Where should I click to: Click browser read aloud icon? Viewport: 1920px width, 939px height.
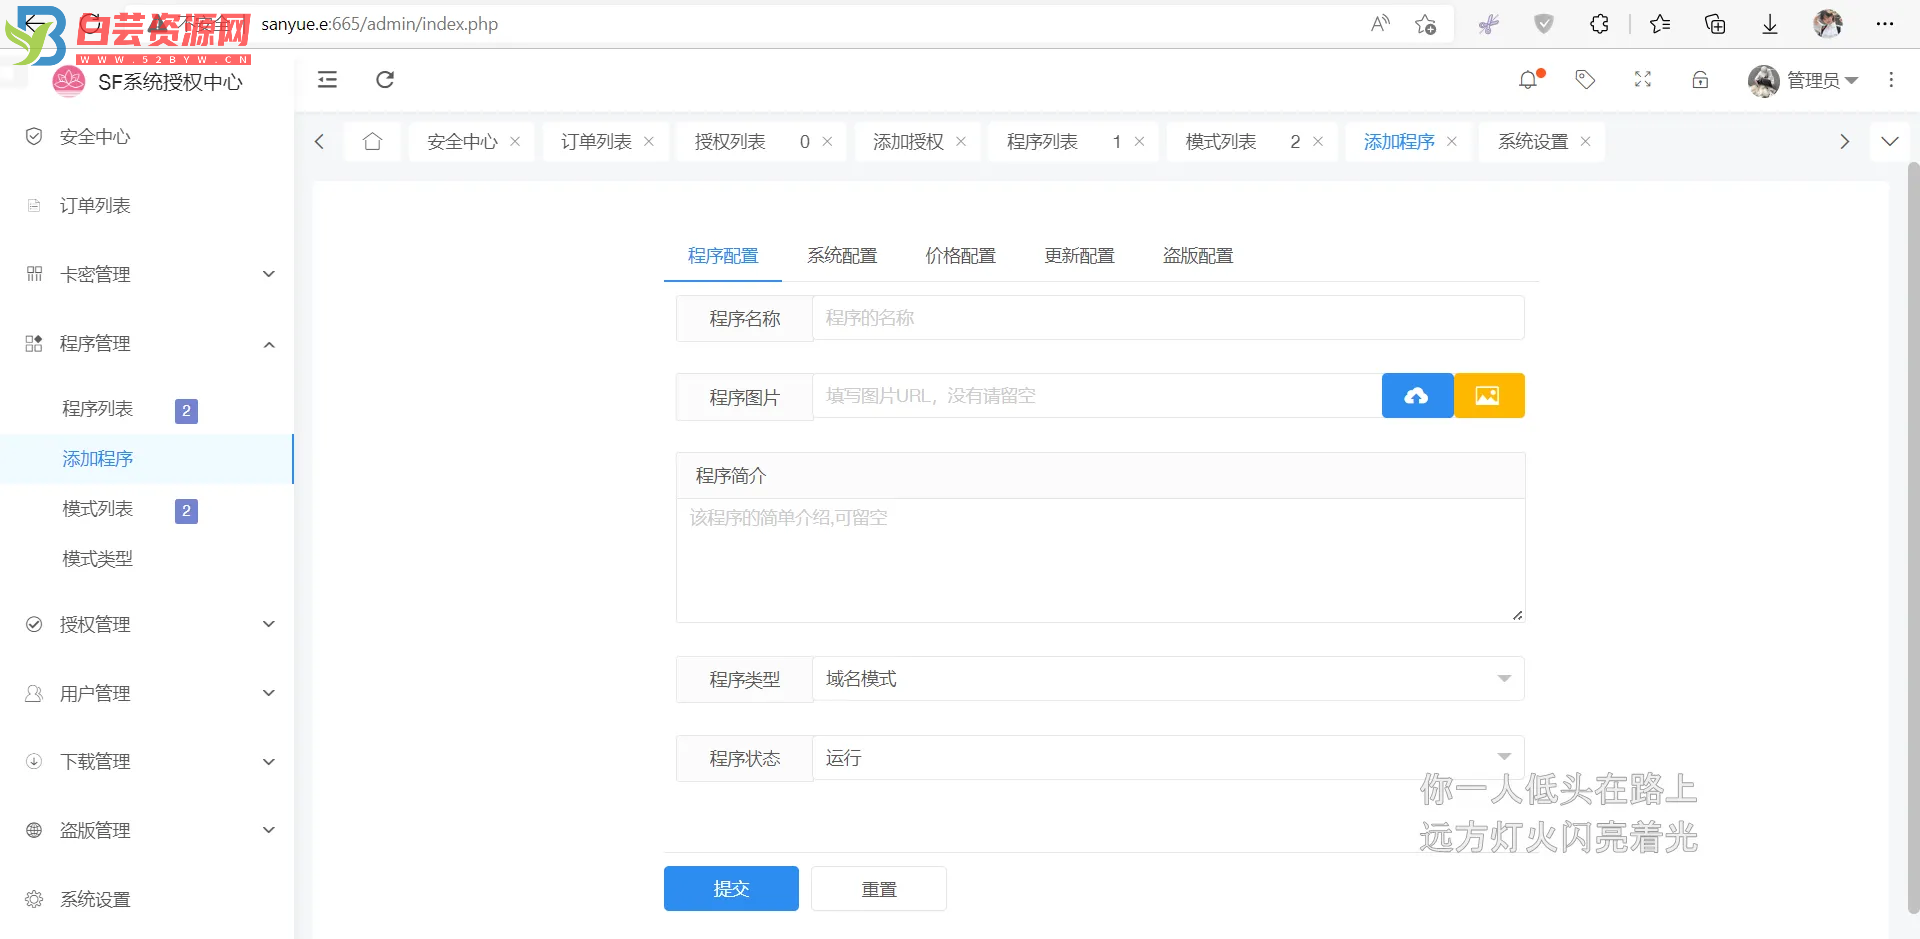click(1380, 24)
